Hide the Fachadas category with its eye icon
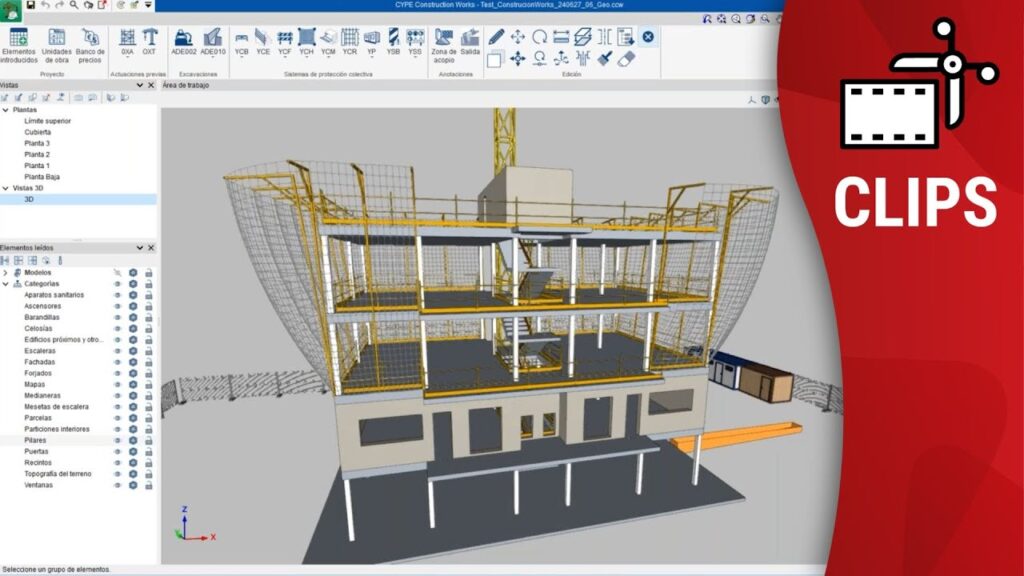 (x=117, y=362)
